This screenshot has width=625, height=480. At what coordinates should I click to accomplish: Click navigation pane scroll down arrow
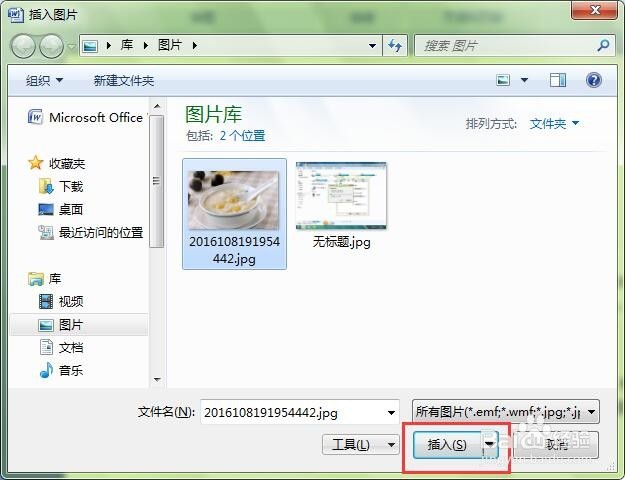pyautogui.click(x=157, y=380)
